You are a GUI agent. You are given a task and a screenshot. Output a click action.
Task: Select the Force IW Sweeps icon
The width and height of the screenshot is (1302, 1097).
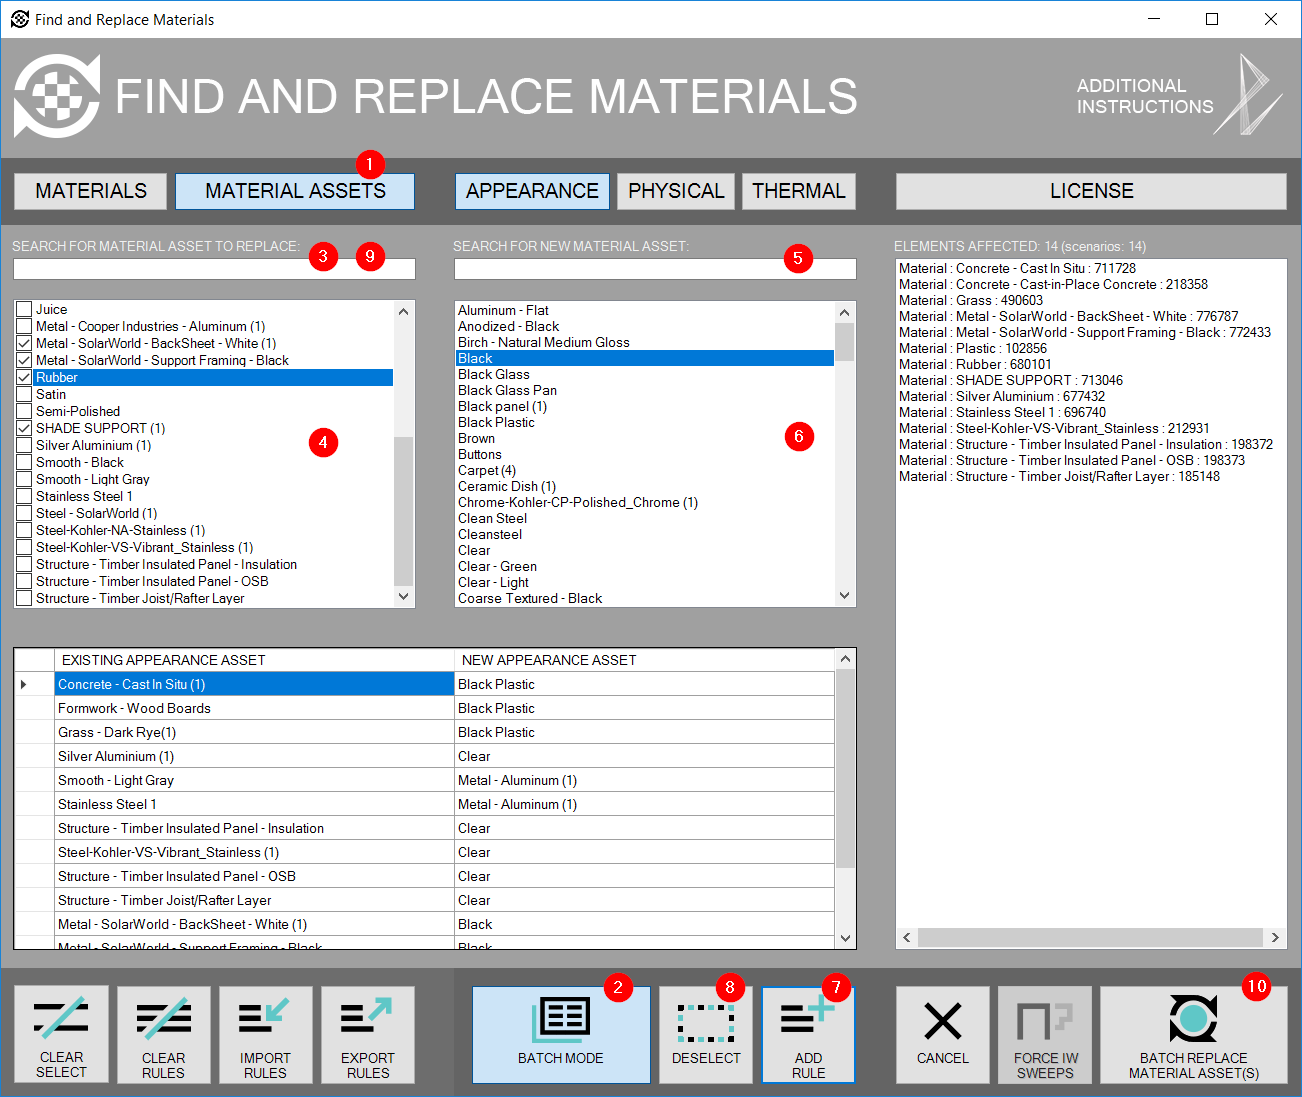(1044, 1018)
